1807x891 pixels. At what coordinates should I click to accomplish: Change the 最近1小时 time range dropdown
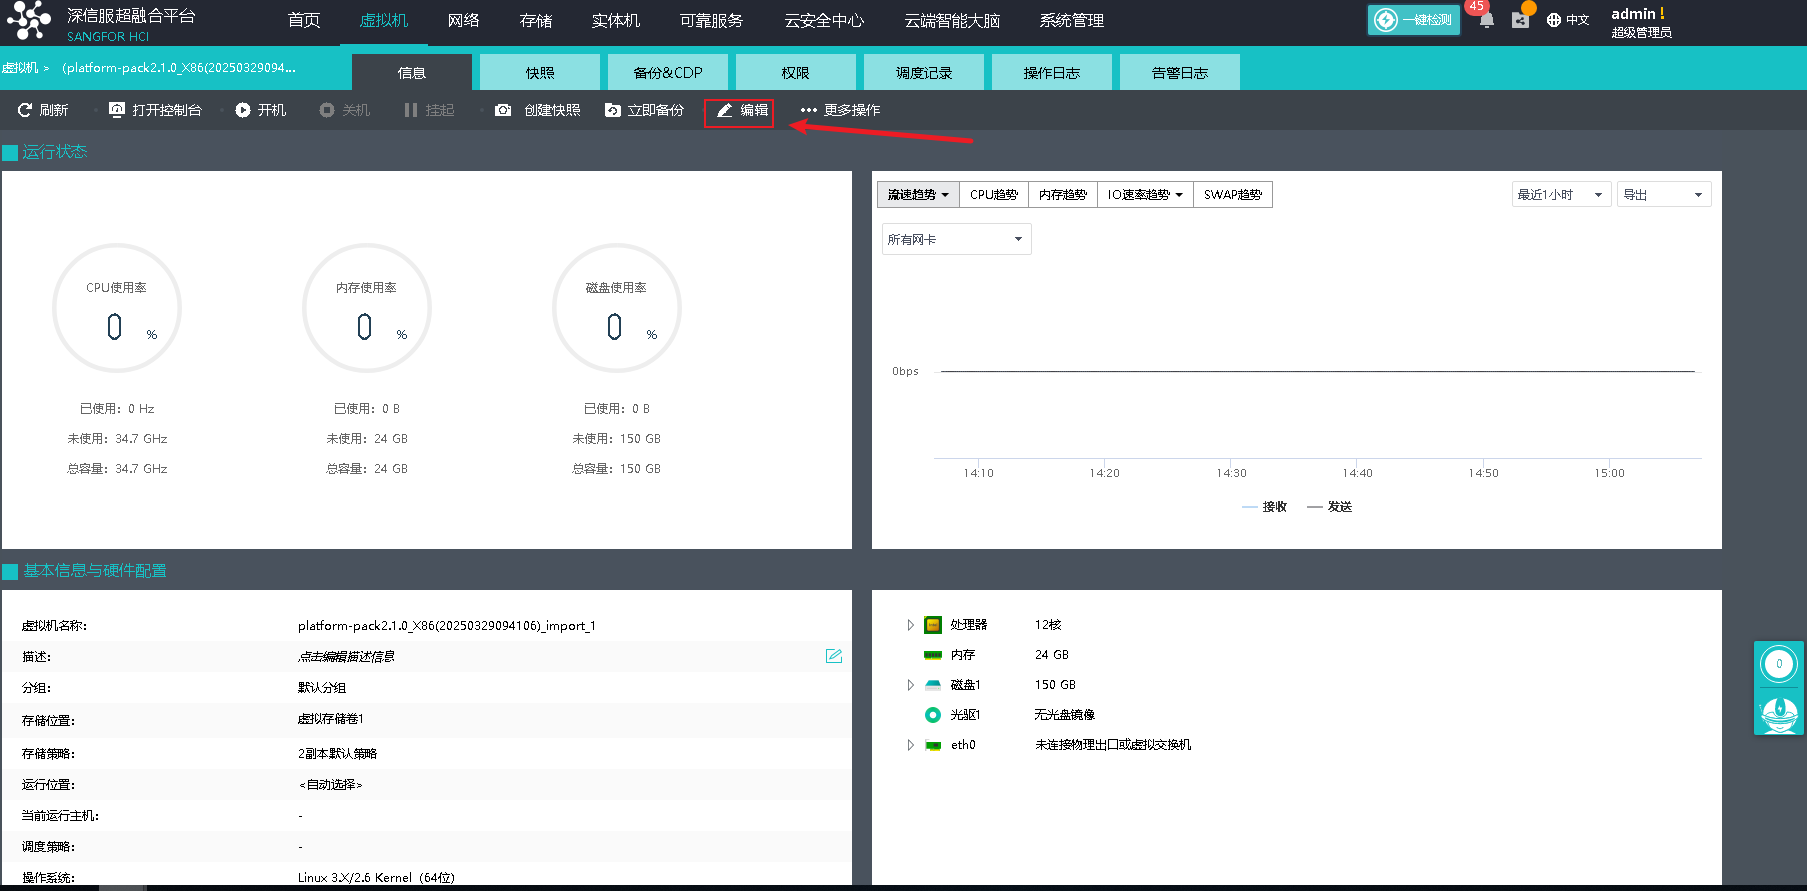[x=1560, y=195]
